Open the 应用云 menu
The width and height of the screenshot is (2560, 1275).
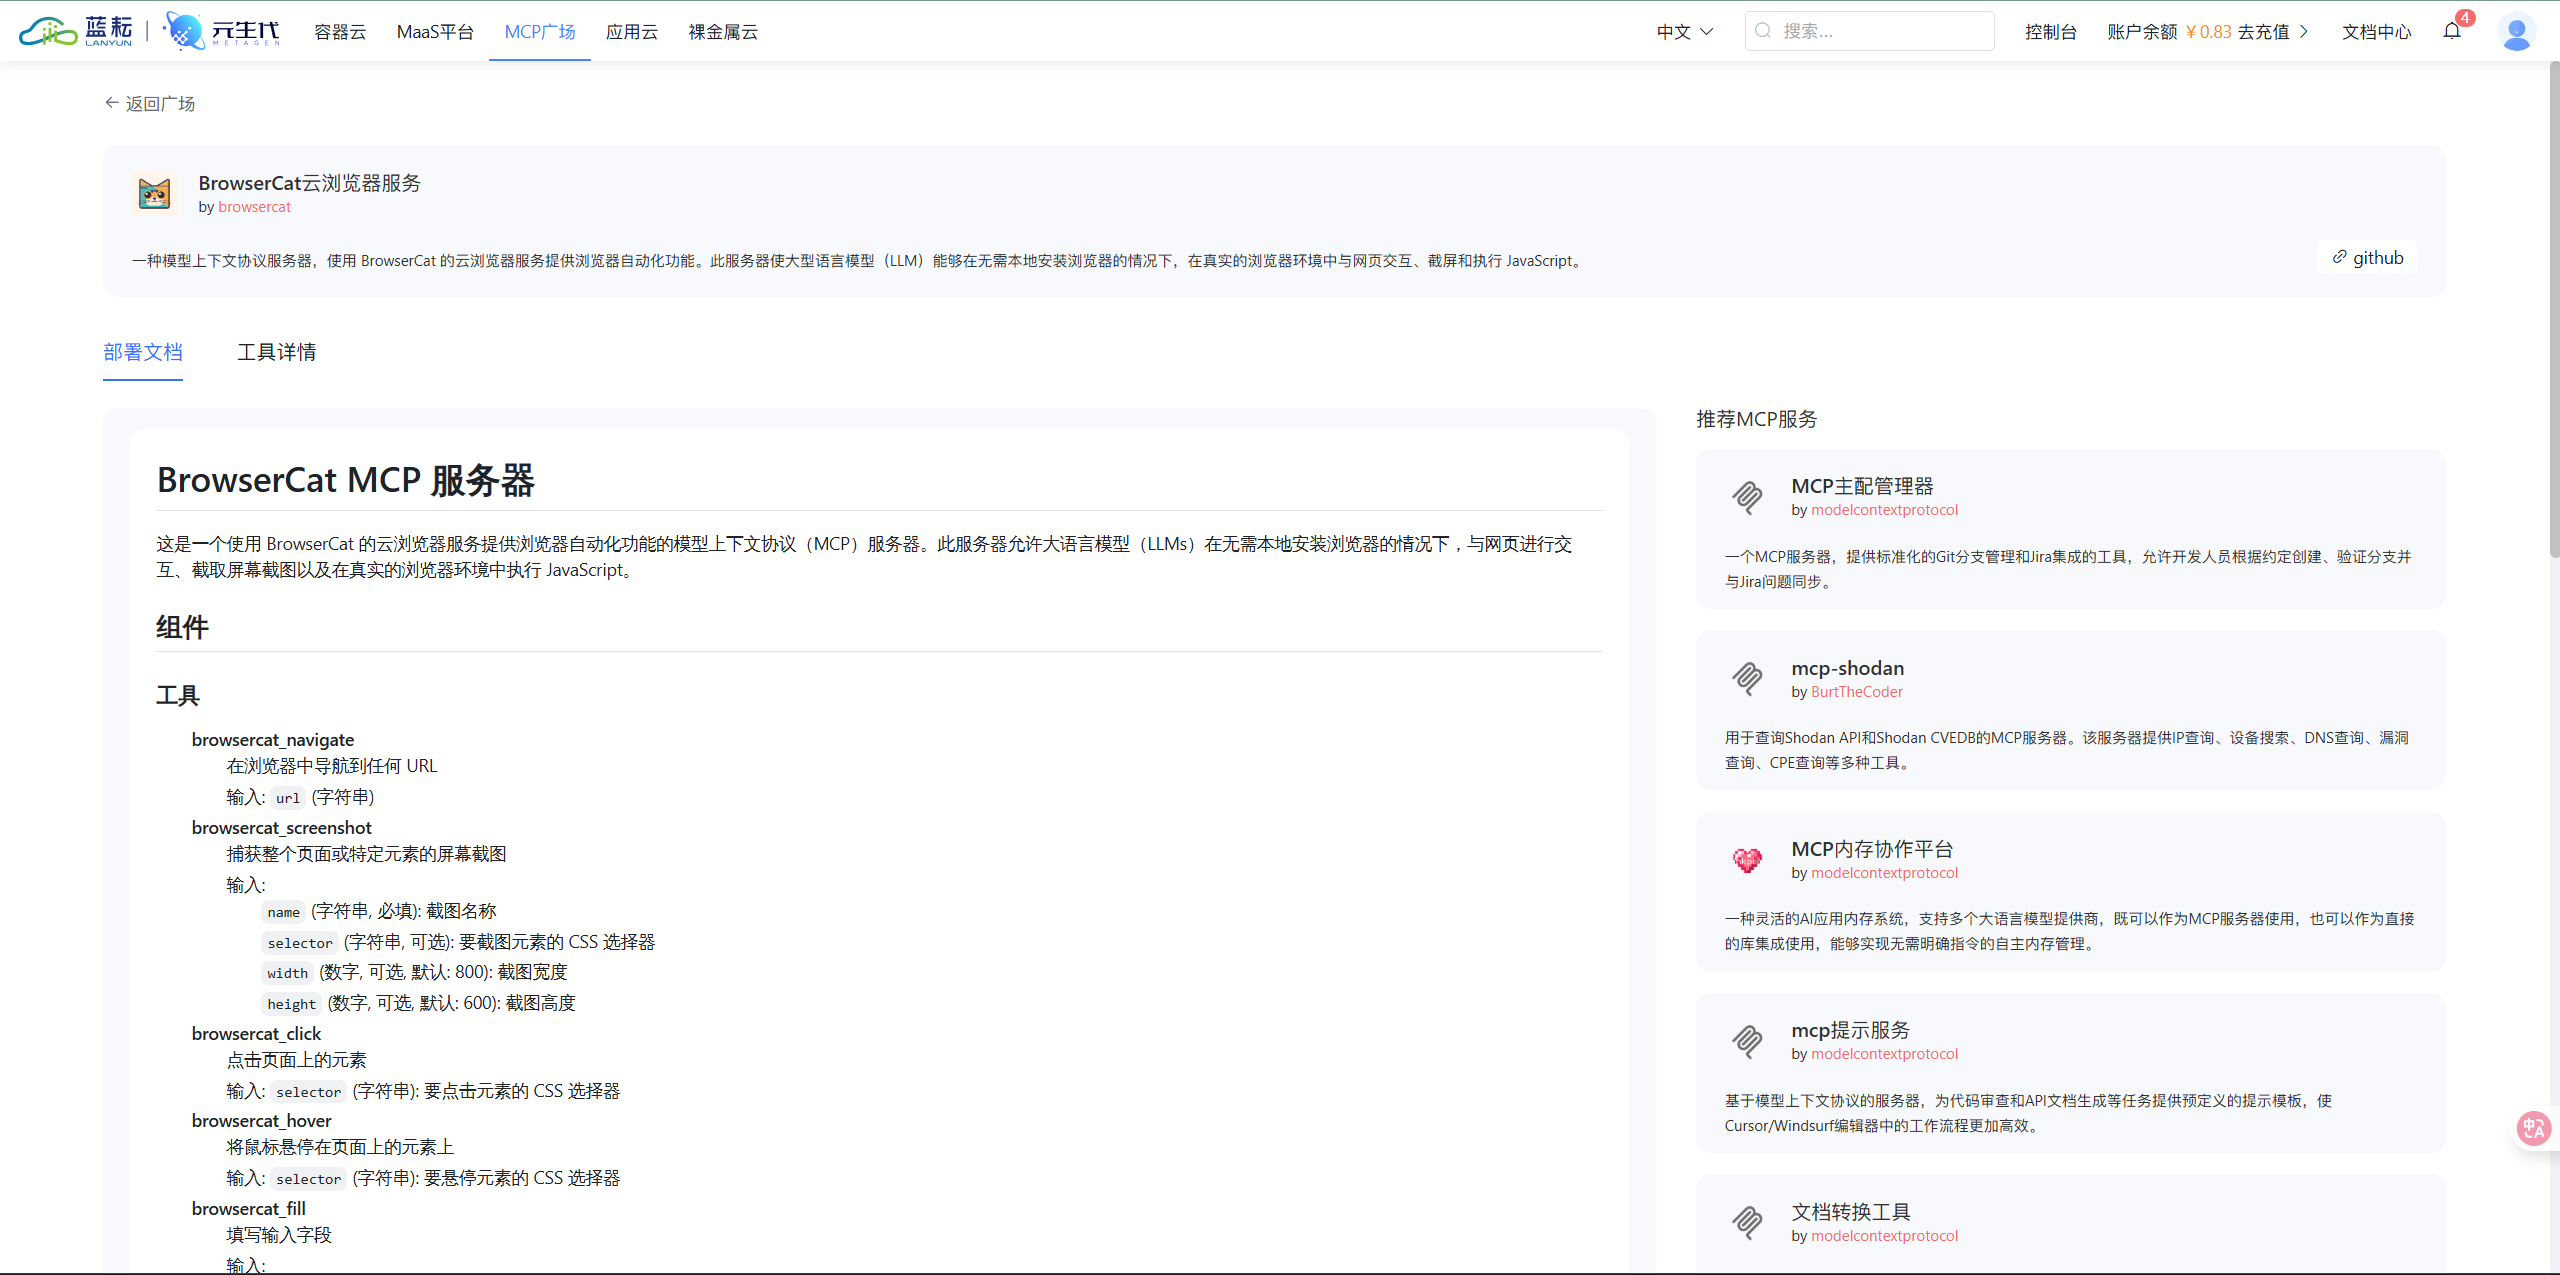[632, 31]
